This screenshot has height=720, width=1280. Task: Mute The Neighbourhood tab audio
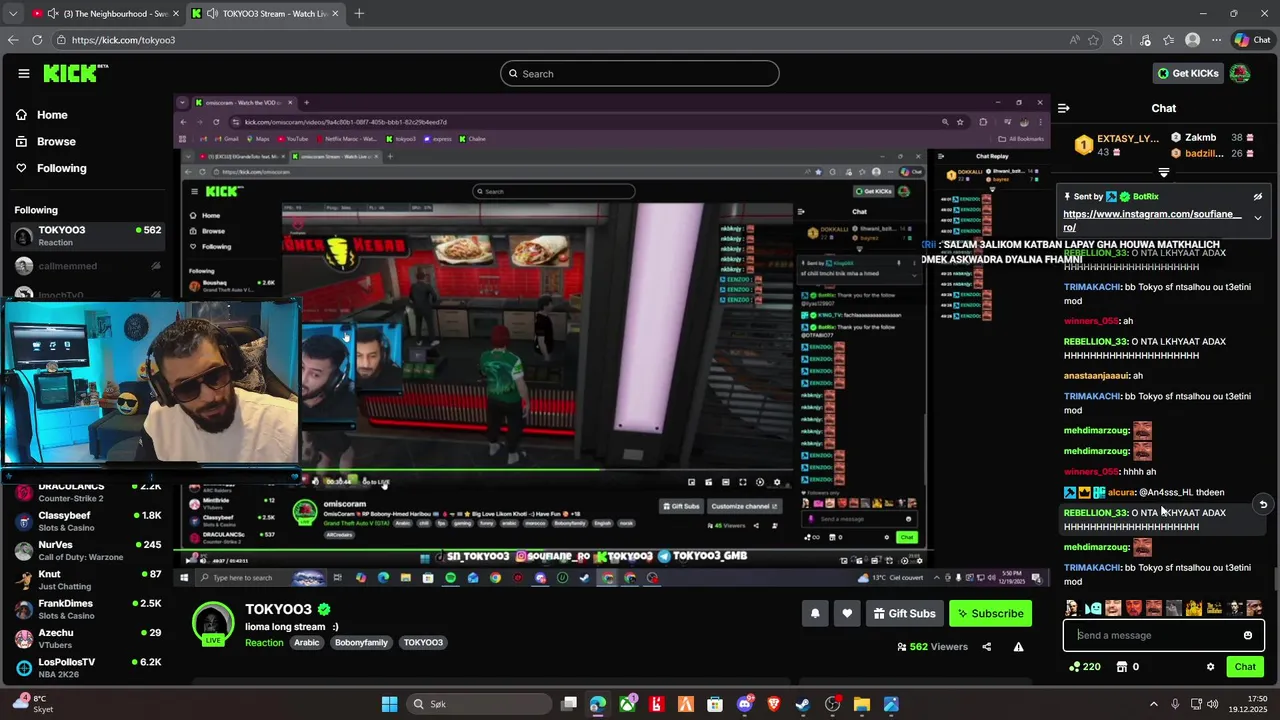[x=52, y=13]
